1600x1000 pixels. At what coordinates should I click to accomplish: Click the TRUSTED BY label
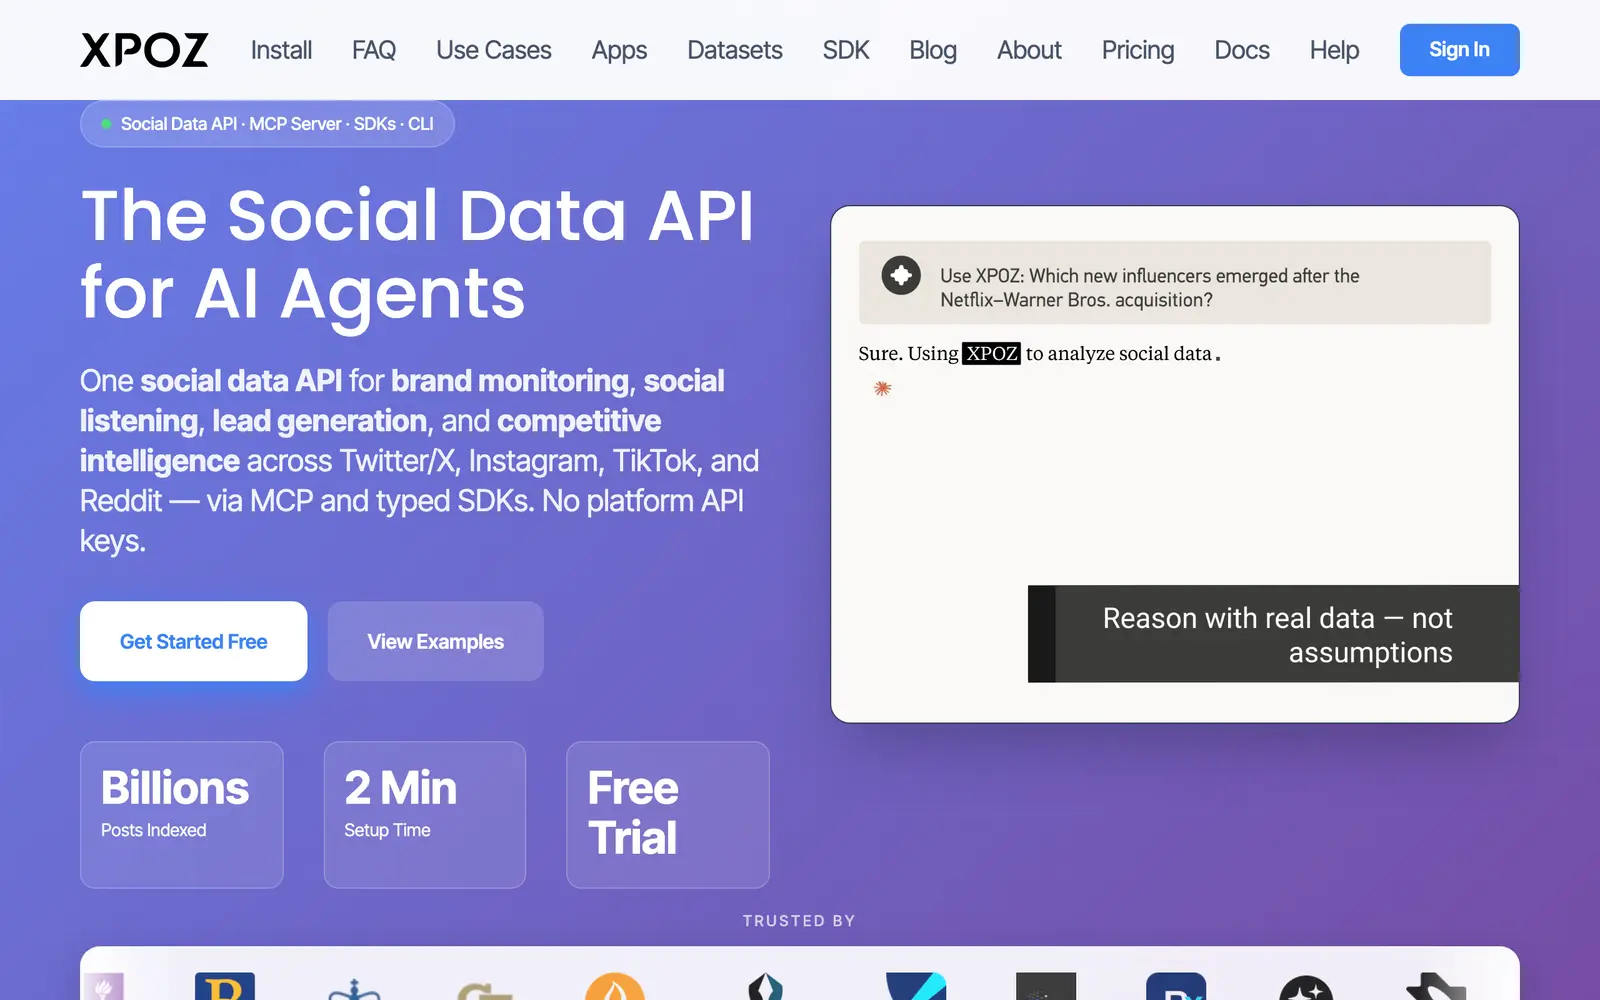pos(799,921)
